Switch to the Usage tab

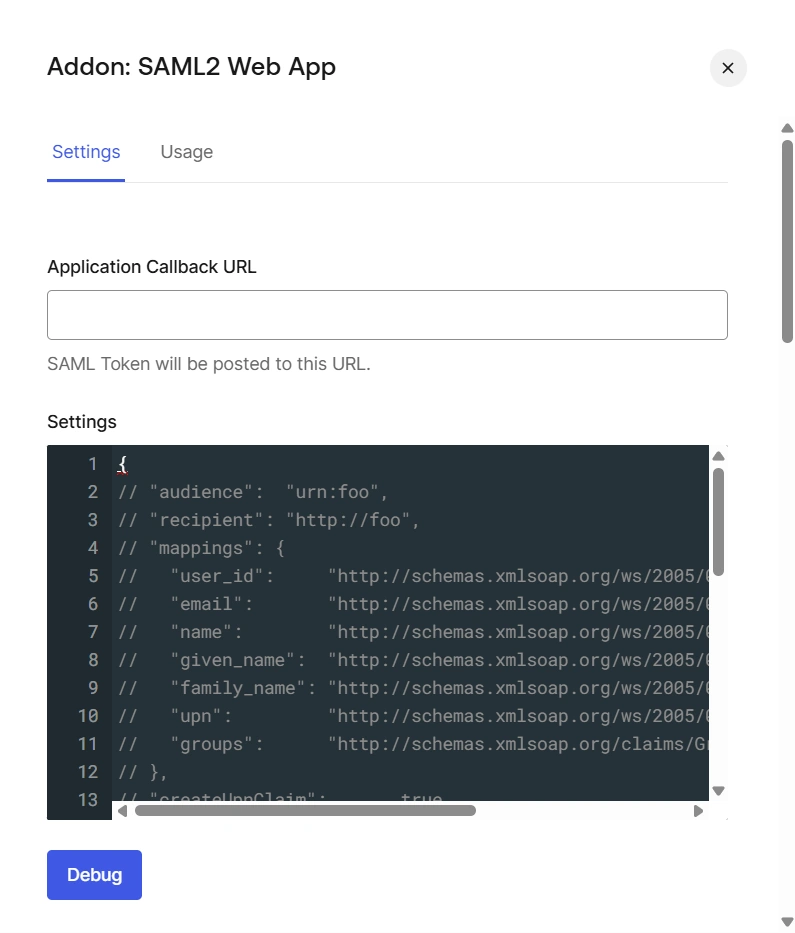click(x=186, y=152)
